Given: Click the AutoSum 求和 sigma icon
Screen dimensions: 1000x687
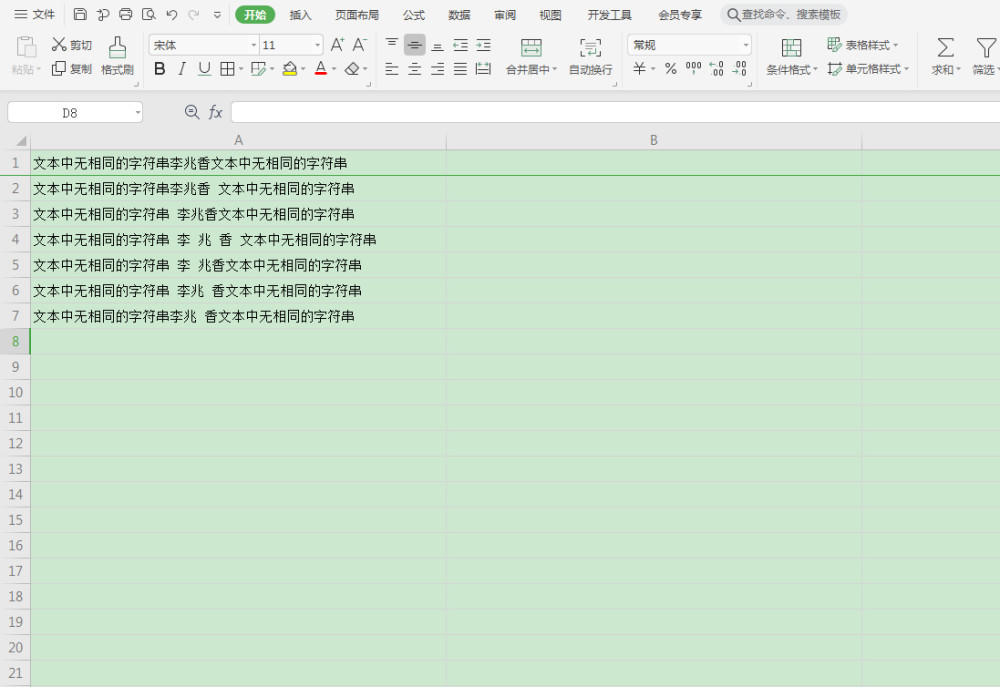Looking at the screenshot, I should (945, 48).
